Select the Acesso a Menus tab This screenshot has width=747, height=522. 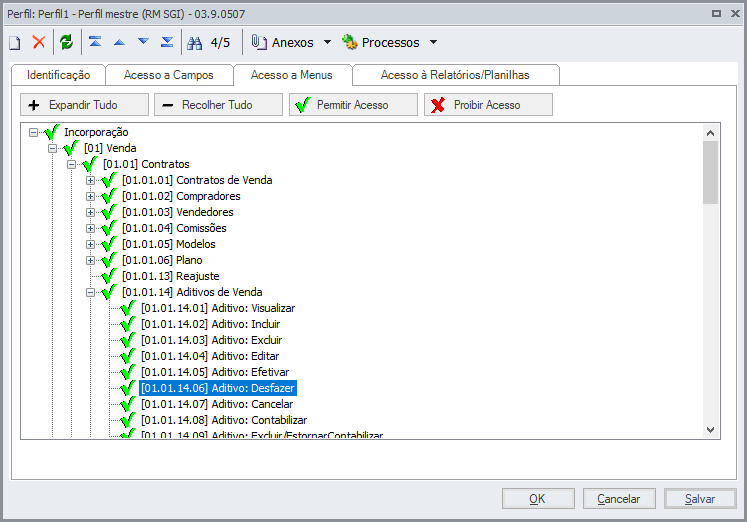(x=292, y=75)
